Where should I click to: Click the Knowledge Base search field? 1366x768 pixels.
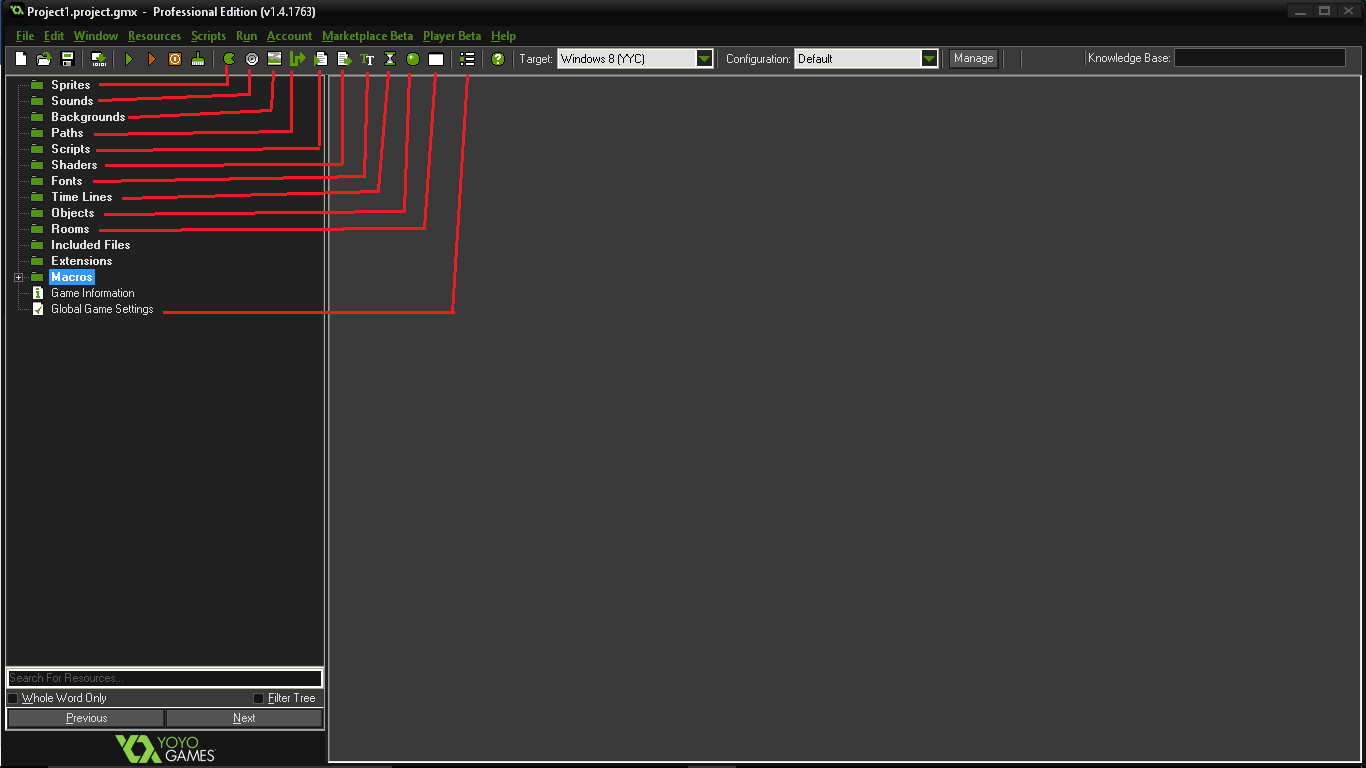(1259, 59)
